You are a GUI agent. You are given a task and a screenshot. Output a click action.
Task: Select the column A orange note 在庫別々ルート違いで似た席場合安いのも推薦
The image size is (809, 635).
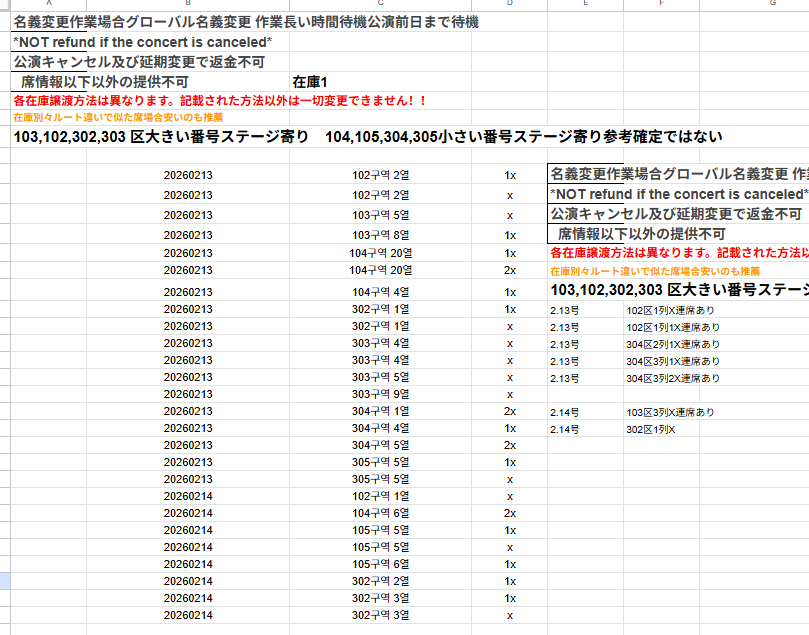(x=118, y=118)
